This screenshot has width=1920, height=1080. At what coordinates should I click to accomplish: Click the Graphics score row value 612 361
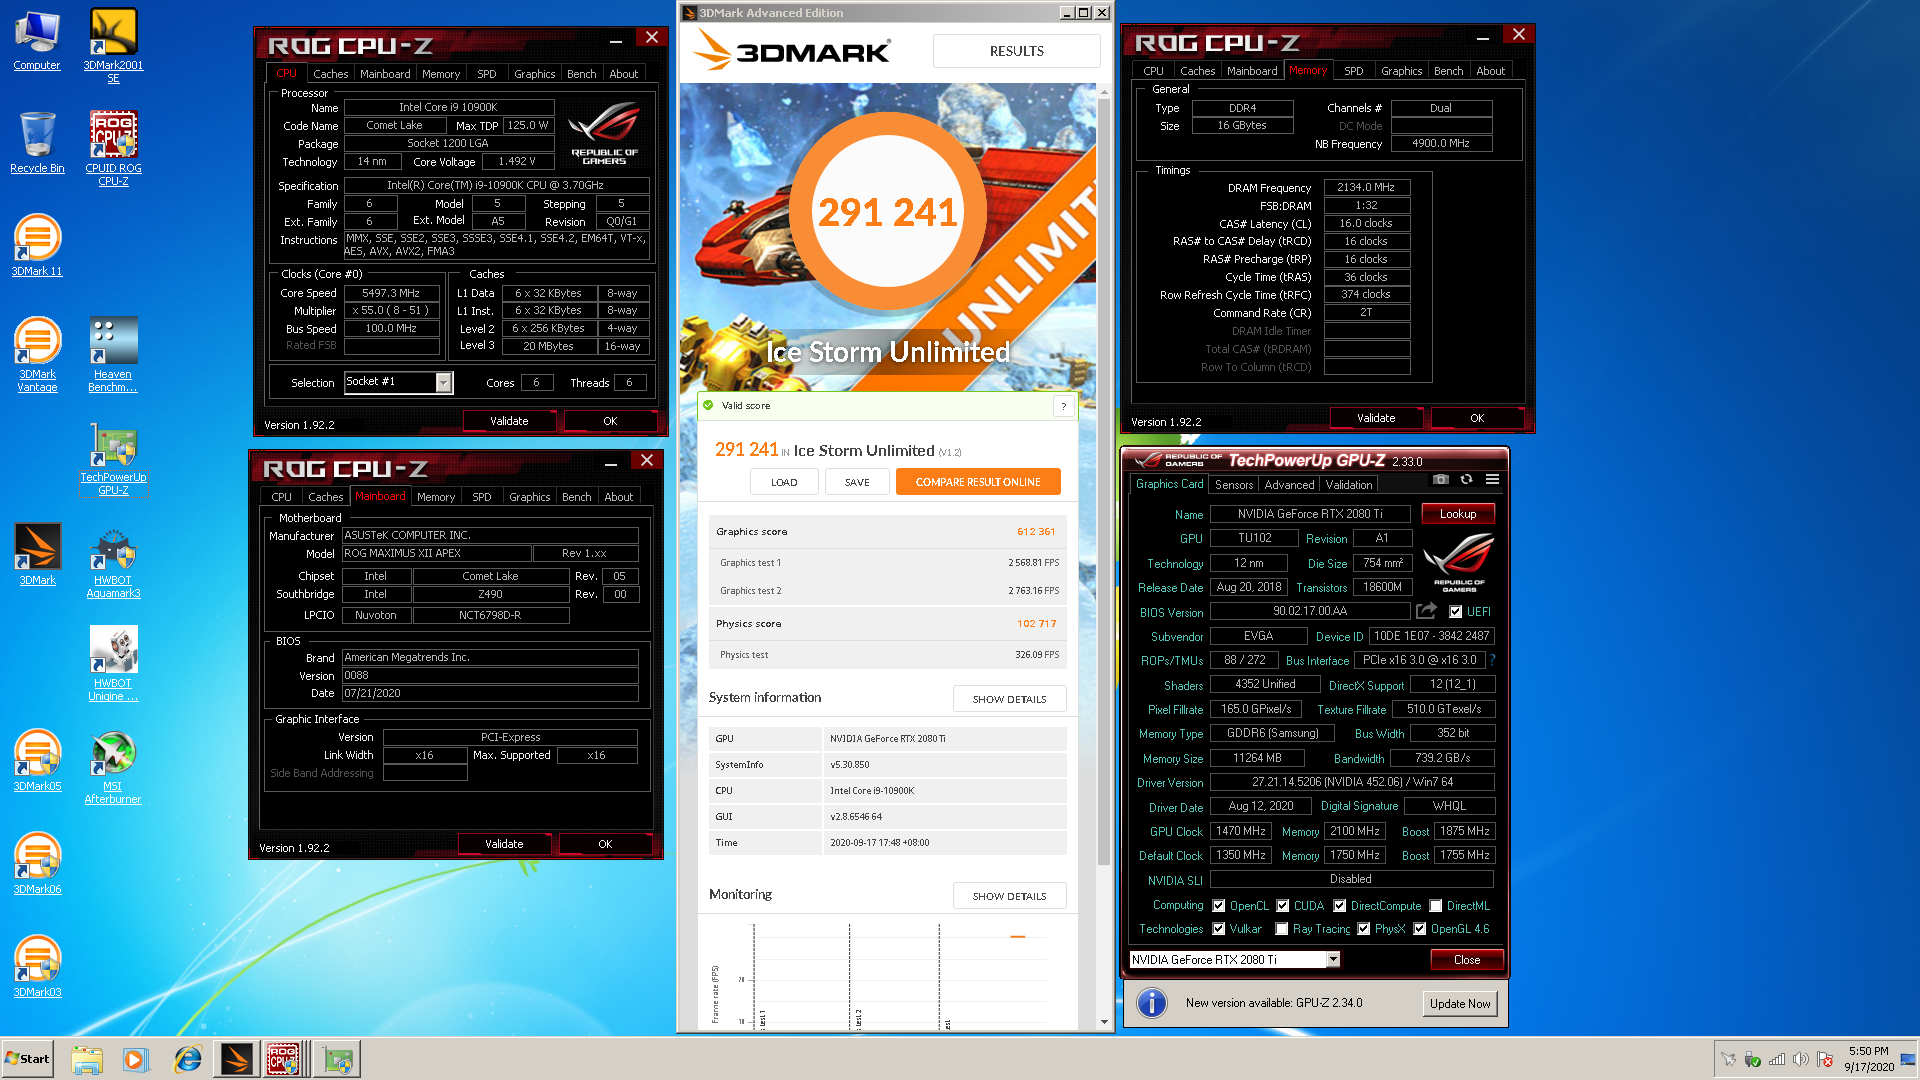click(1036, 532)
